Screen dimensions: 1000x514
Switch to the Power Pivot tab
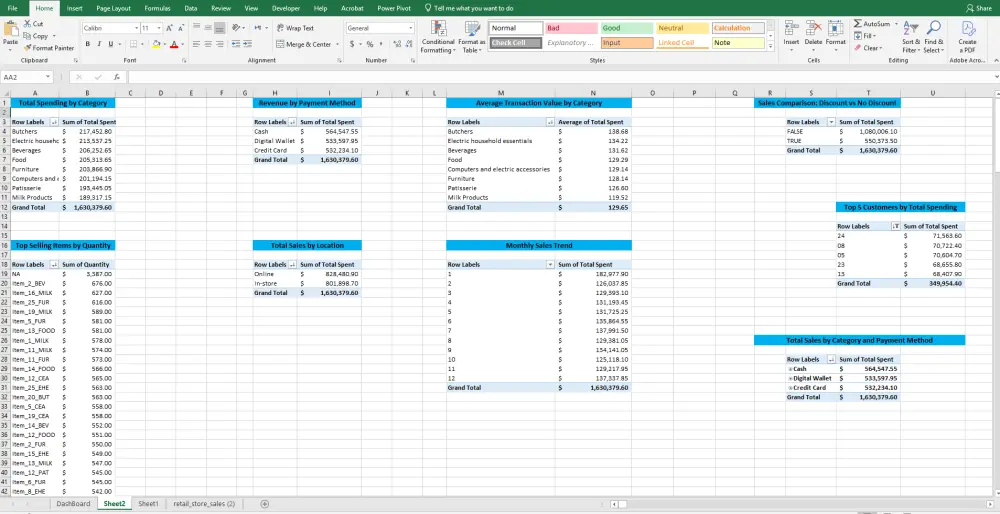(x=393, y=8)
